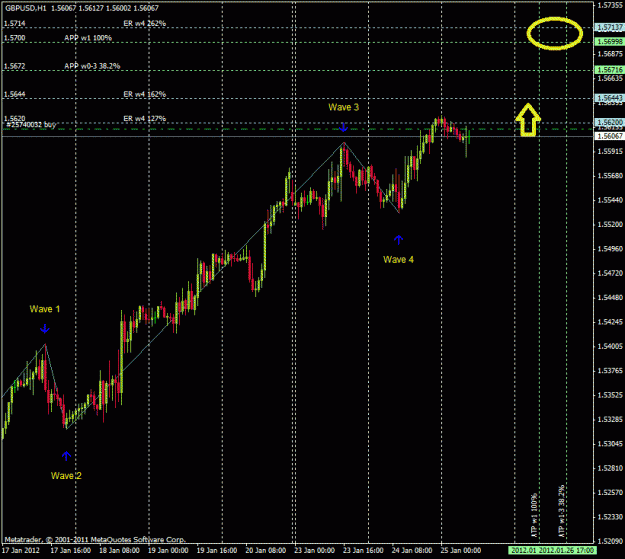Select the vertical 'ATP w1 100%' label
Screen dimensions: 625x559
534,514
